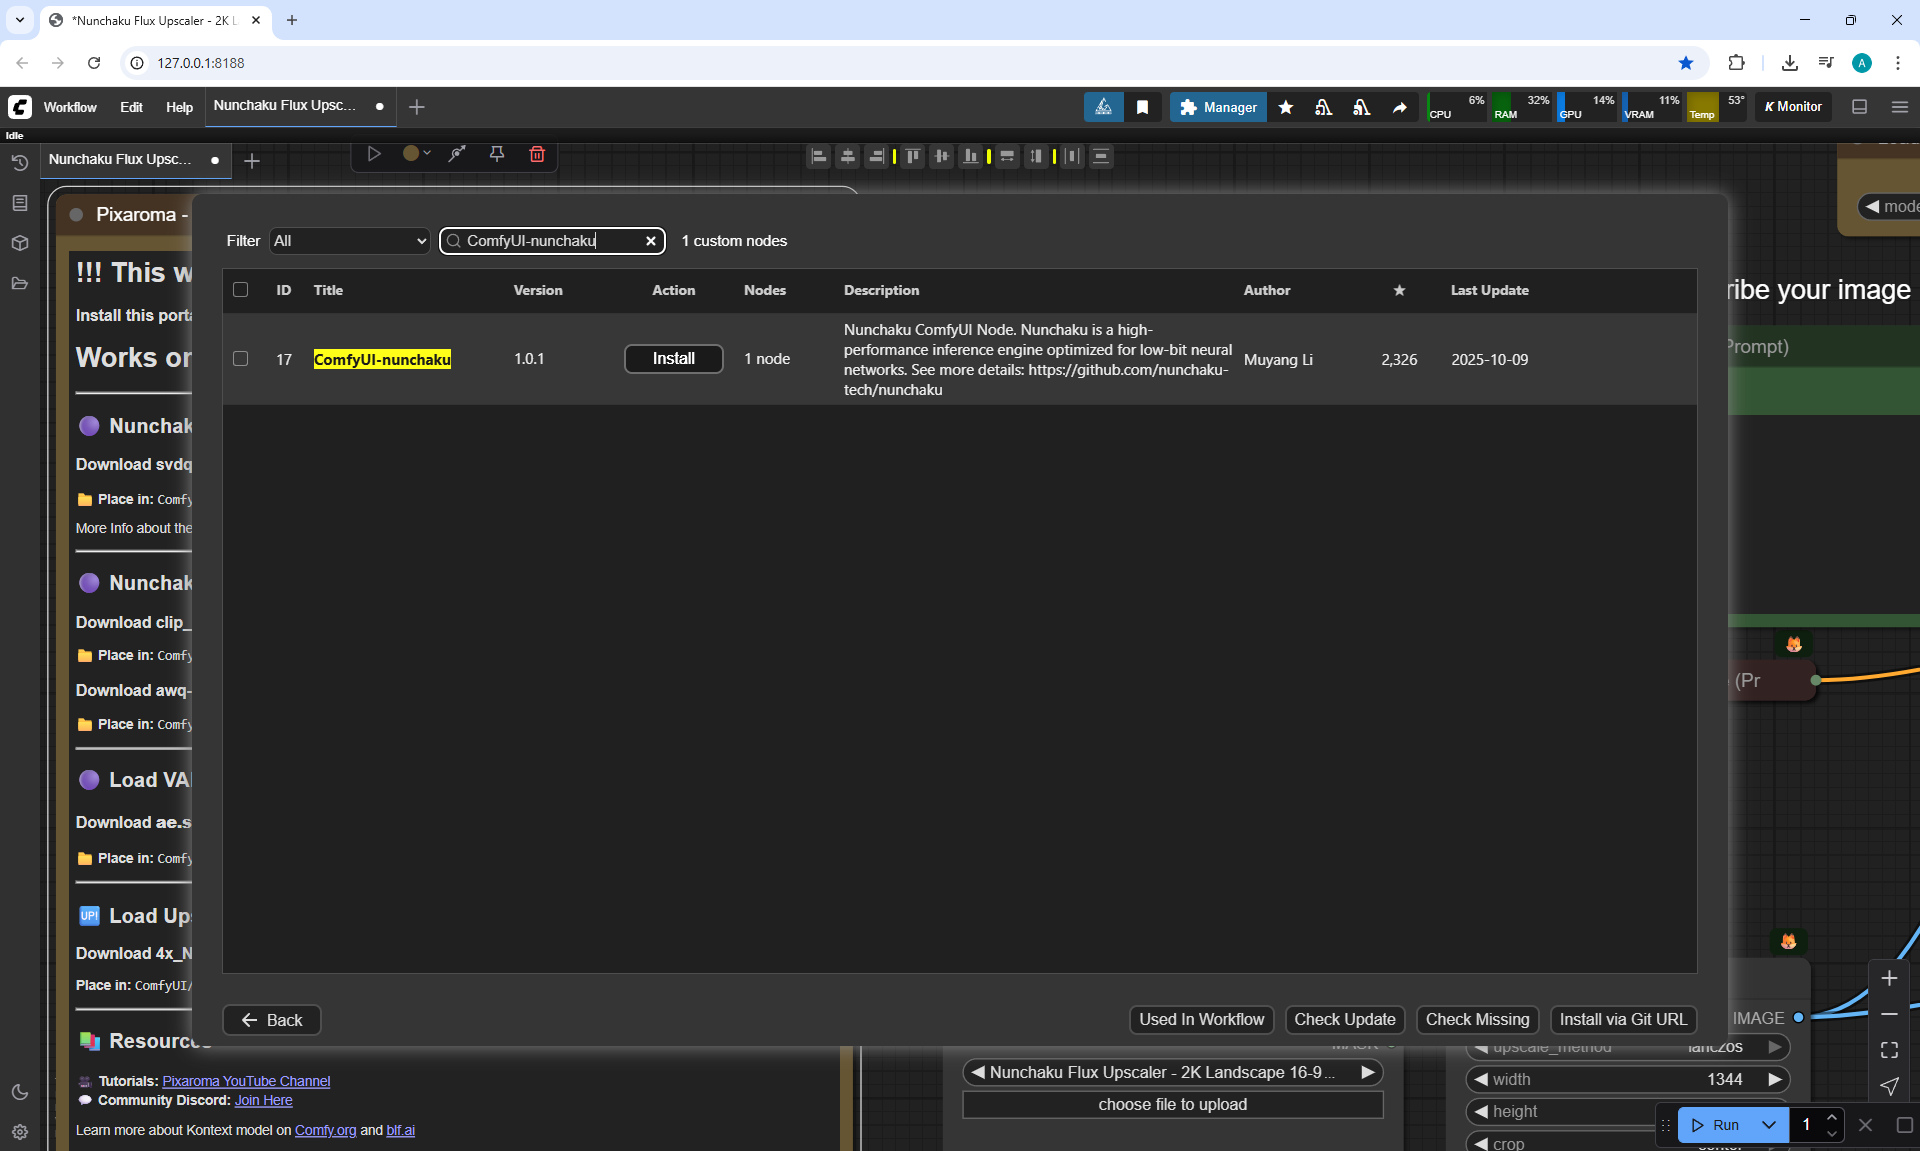The image size is (1920, 1151).
Task: Open the Filter All dropdown
Action: (349, 241)
